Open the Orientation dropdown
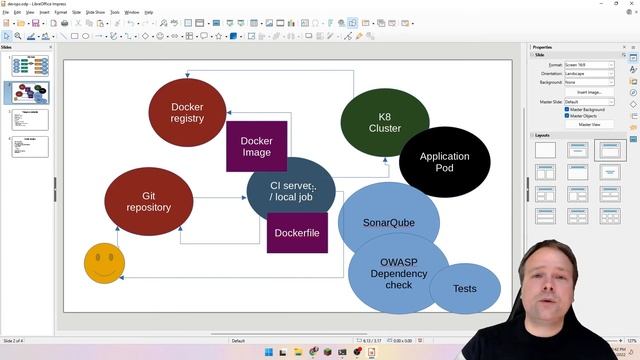Viewport: 640px width, 360px height. pos(589,73)
